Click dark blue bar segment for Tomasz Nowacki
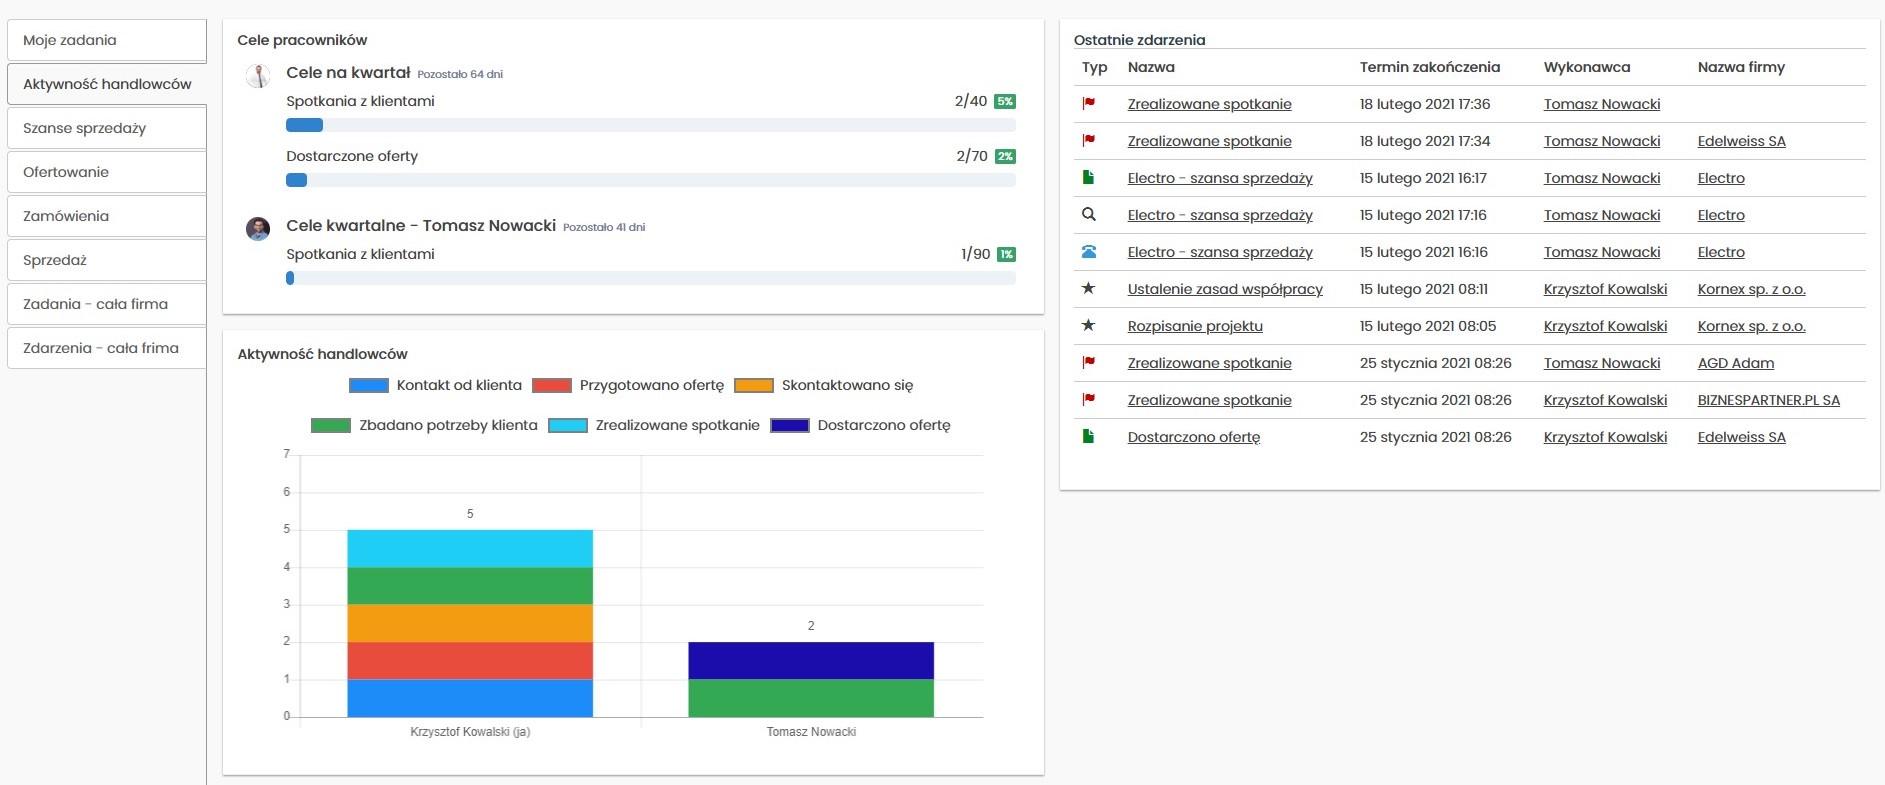 (x=811, y=661)
